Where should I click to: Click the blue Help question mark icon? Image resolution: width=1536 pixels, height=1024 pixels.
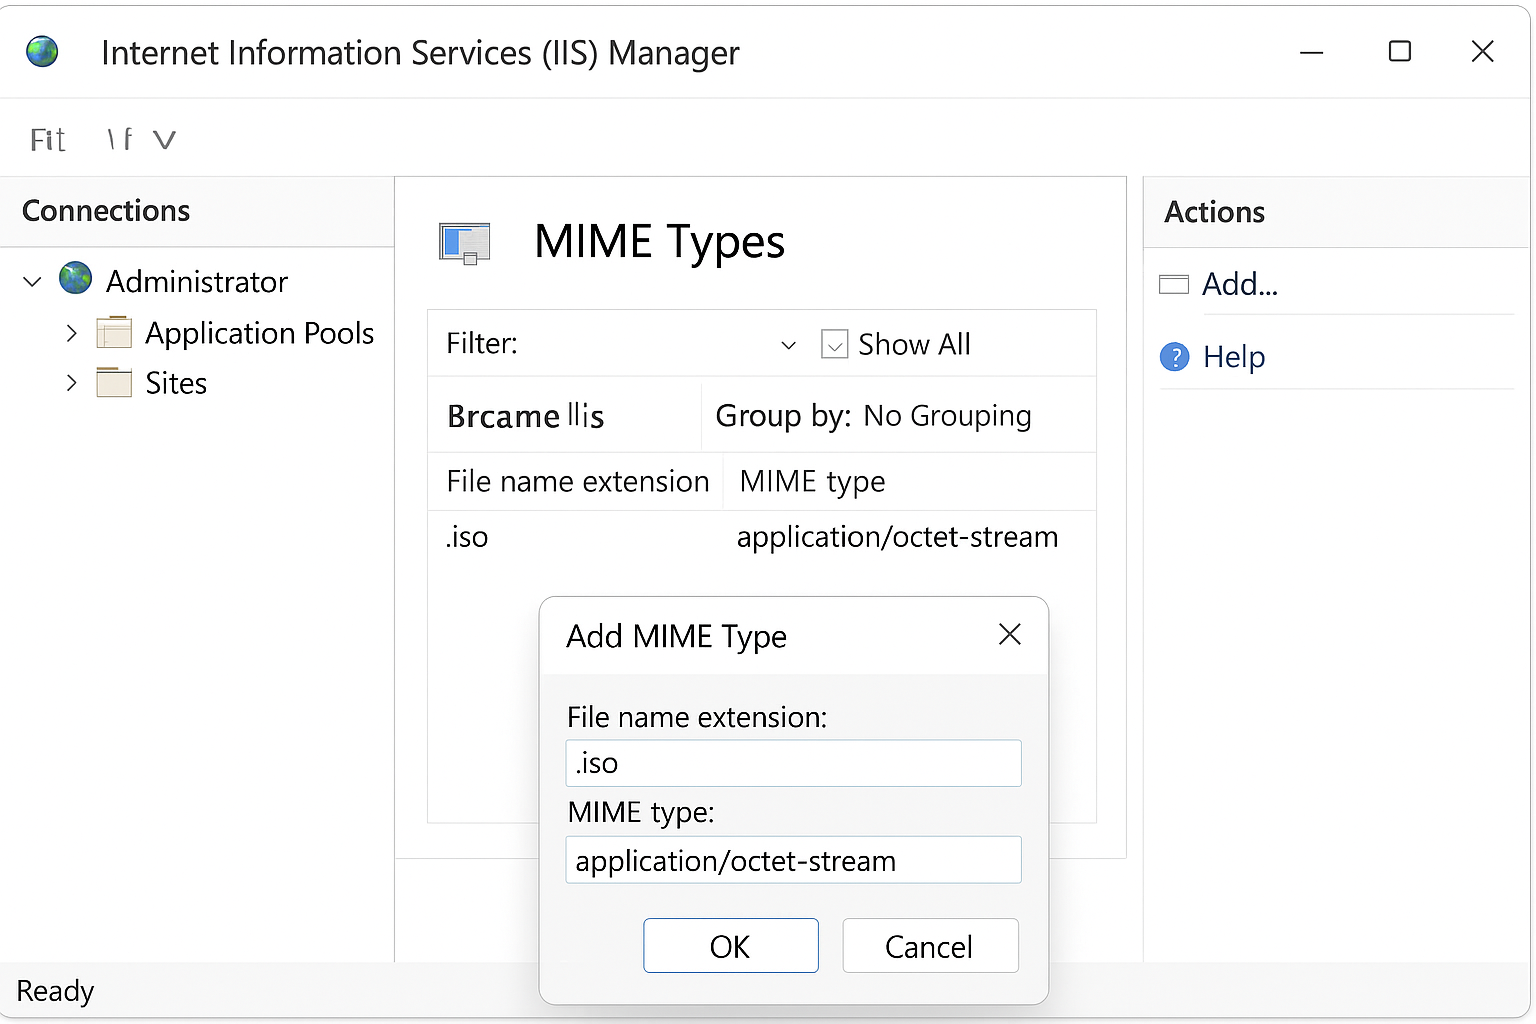[x=1175, y=356]
